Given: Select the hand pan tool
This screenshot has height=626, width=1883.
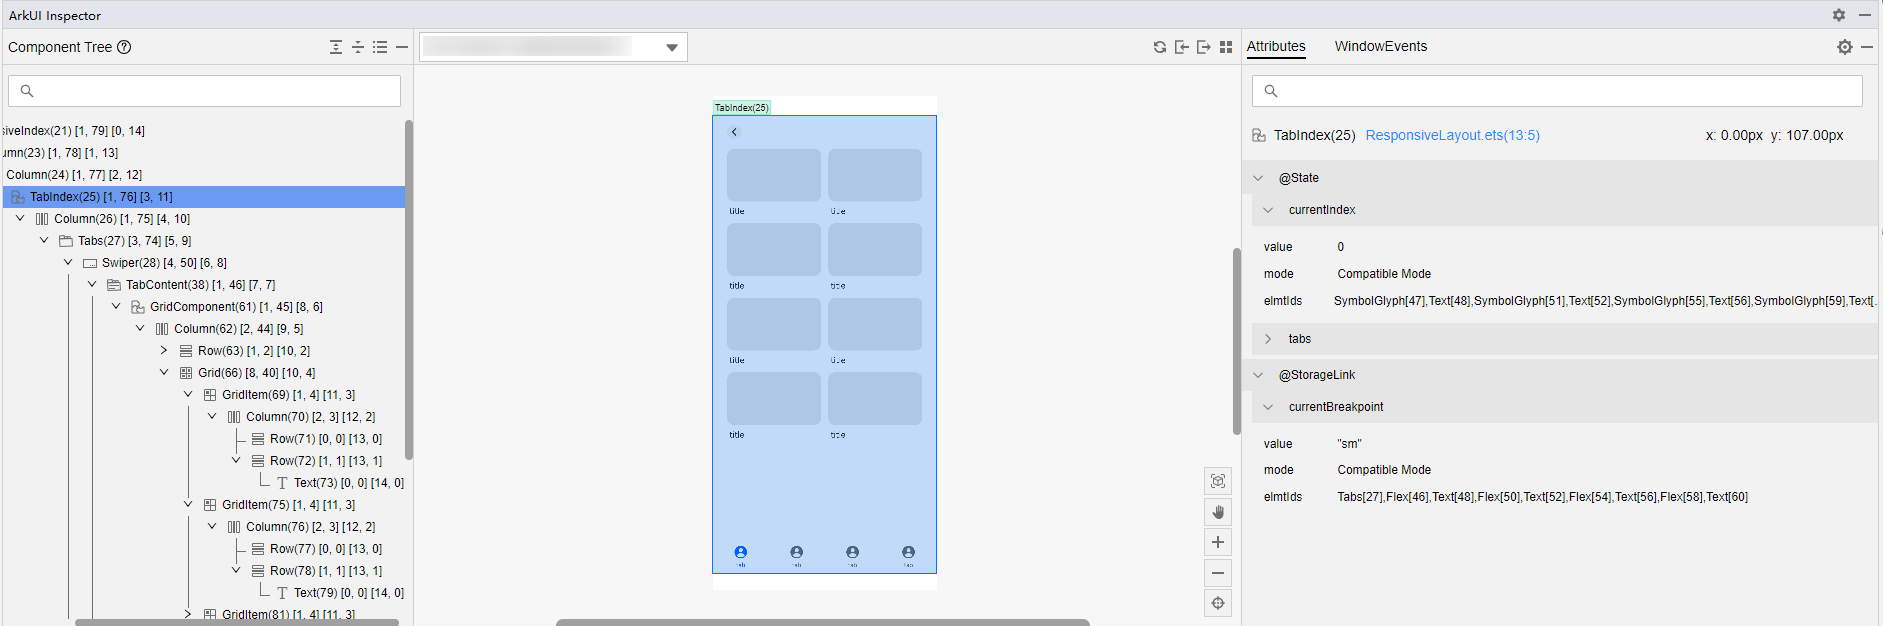Looking at the screenshot, I should (1218, 512).
